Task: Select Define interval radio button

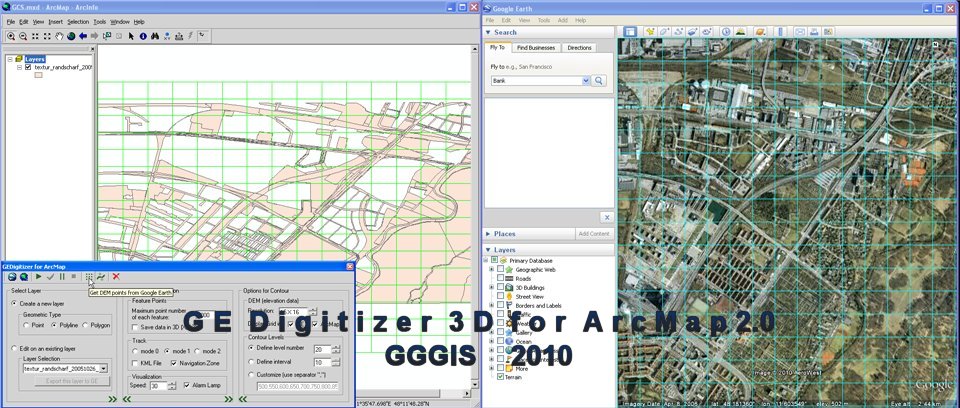Action: coord(252,362)
